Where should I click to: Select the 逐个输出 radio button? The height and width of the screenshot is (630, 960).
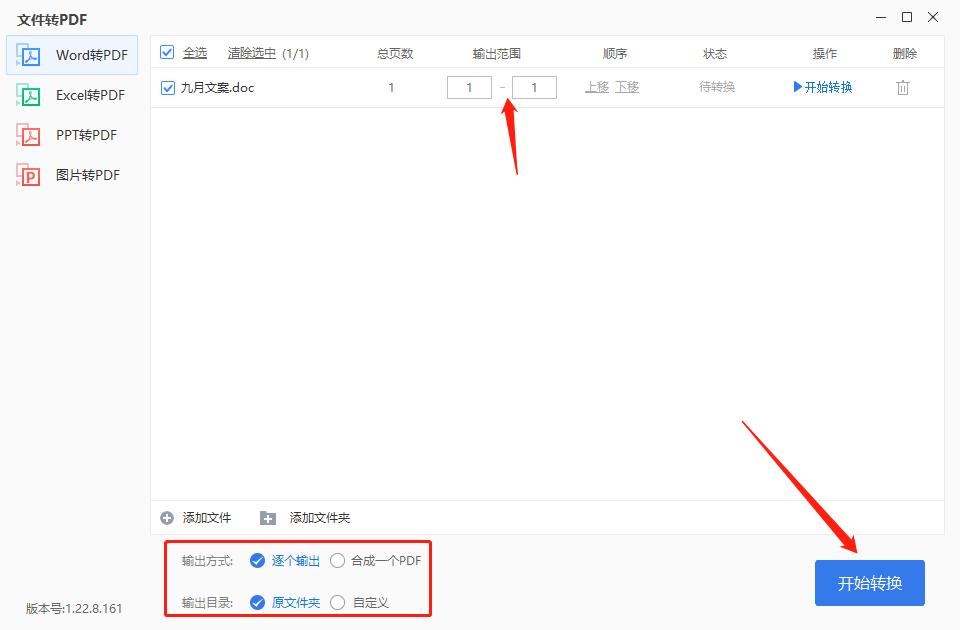click(258, 561)
